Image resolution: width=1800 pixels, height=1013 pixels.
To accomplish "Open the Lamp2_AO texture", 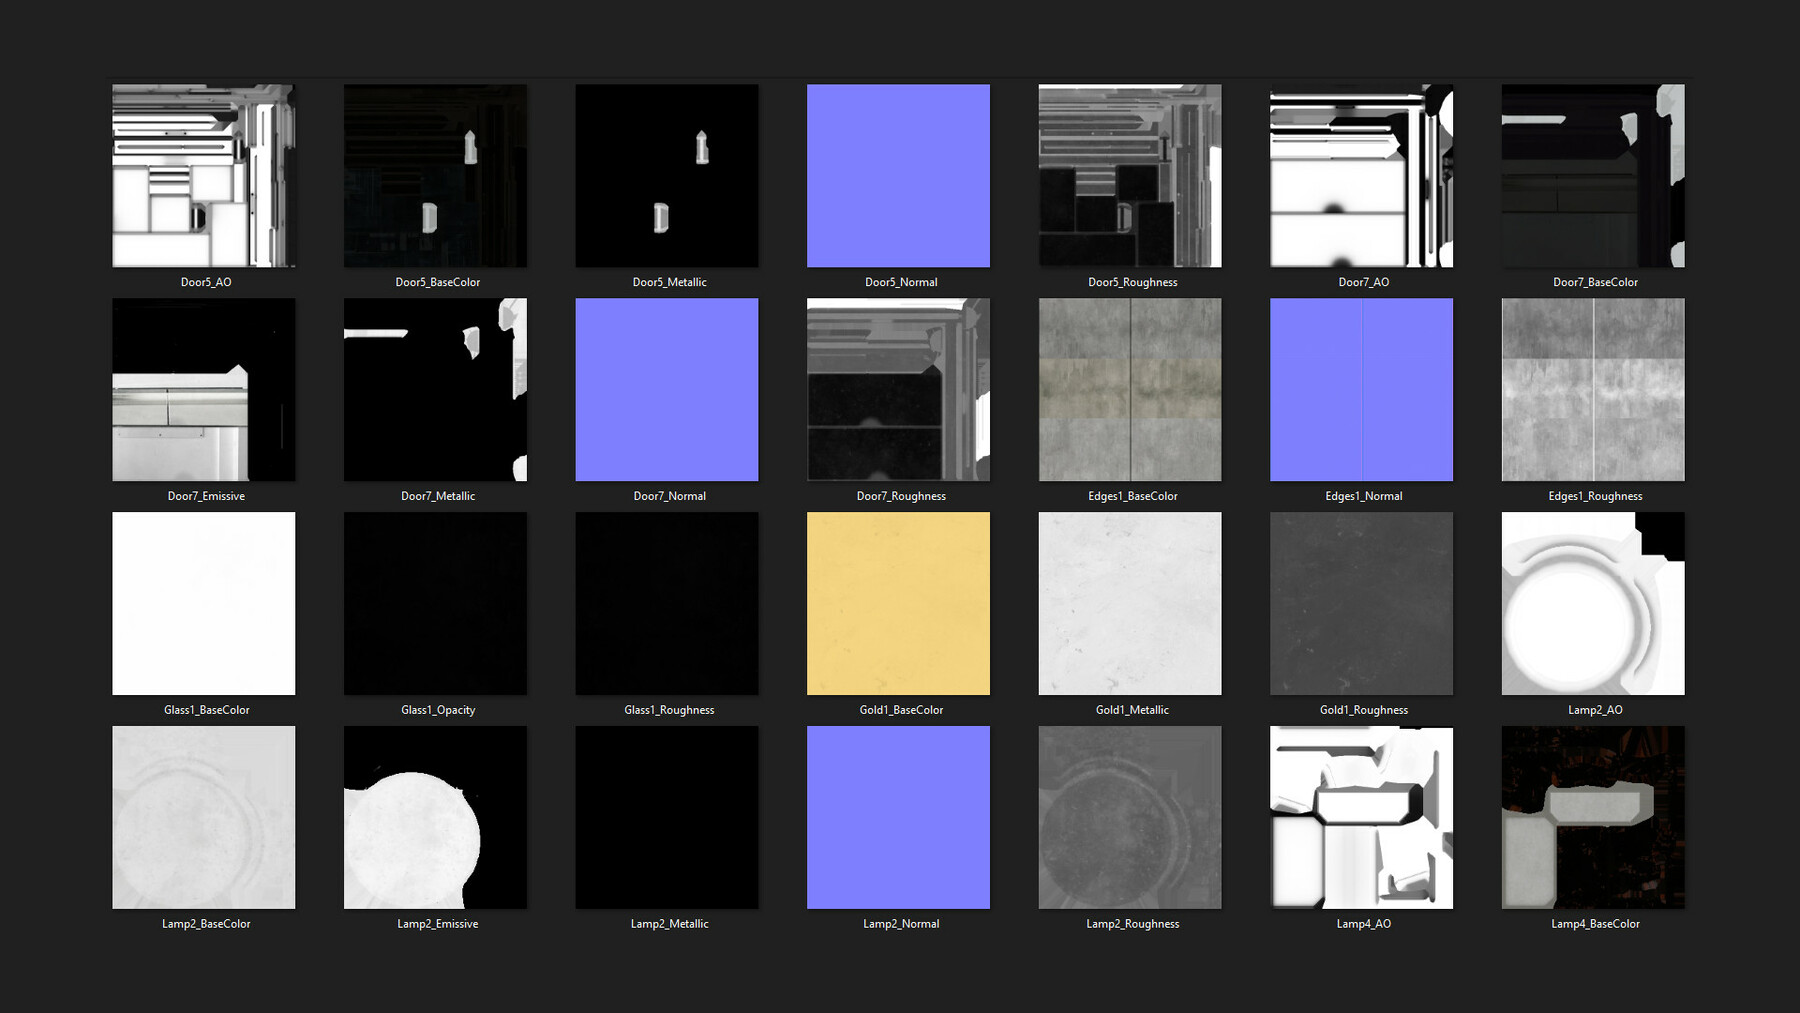I will coord(1593,603).
